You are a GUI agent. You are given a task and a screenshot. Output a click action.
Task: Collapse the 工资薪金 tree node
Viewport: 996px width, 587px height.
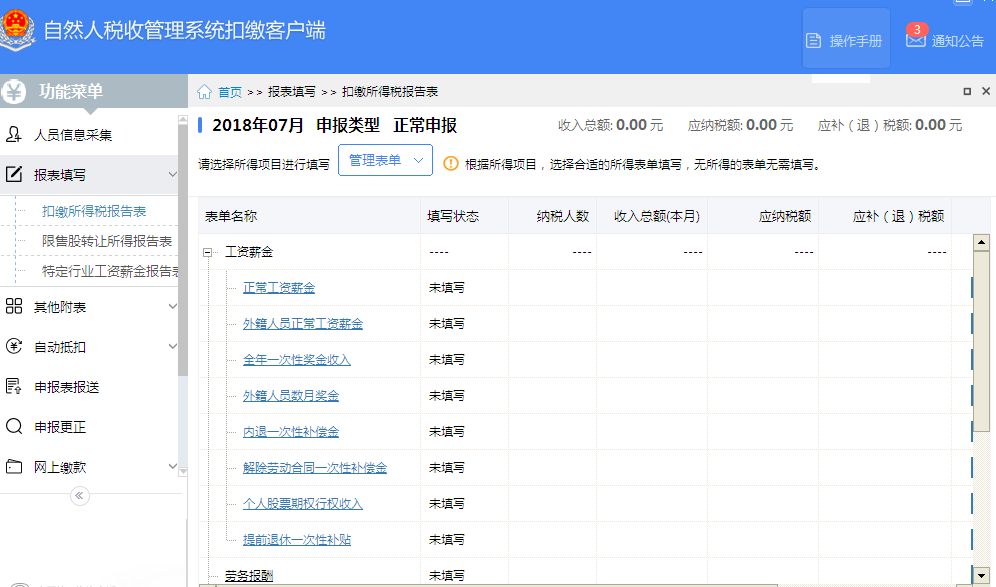209,252
